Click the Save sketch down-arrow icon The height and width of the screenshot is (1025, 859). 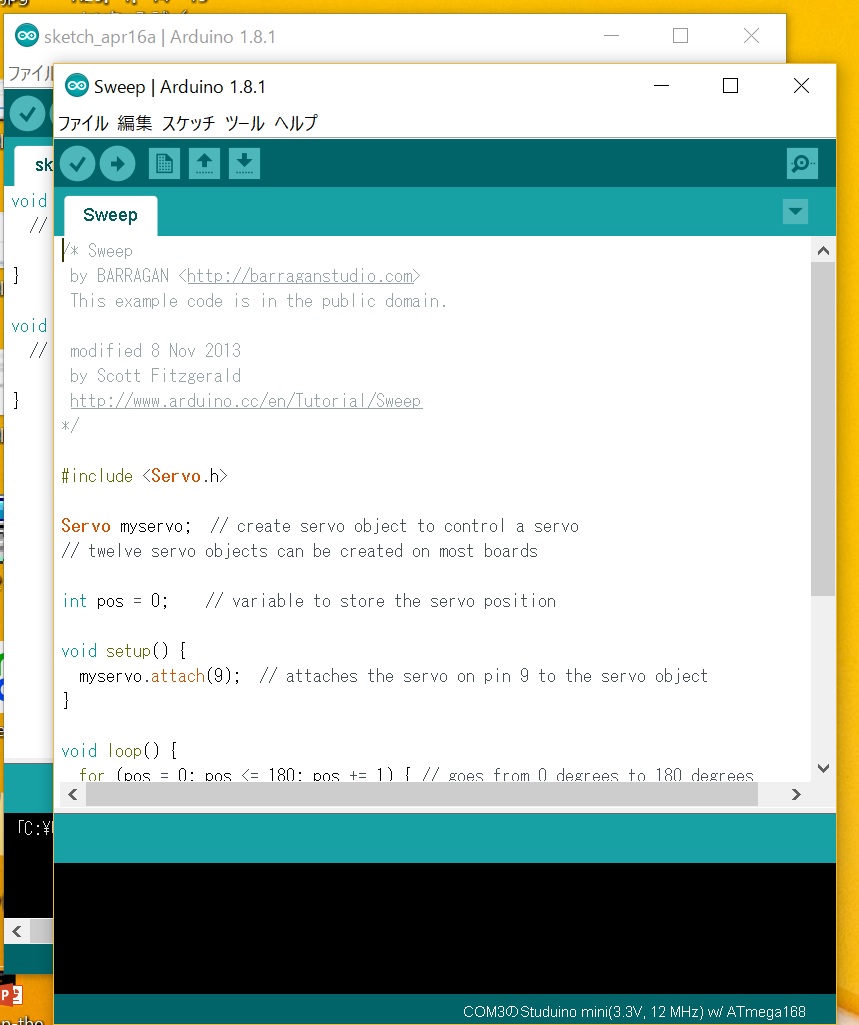pyautogui.click(x=244, y=163)
